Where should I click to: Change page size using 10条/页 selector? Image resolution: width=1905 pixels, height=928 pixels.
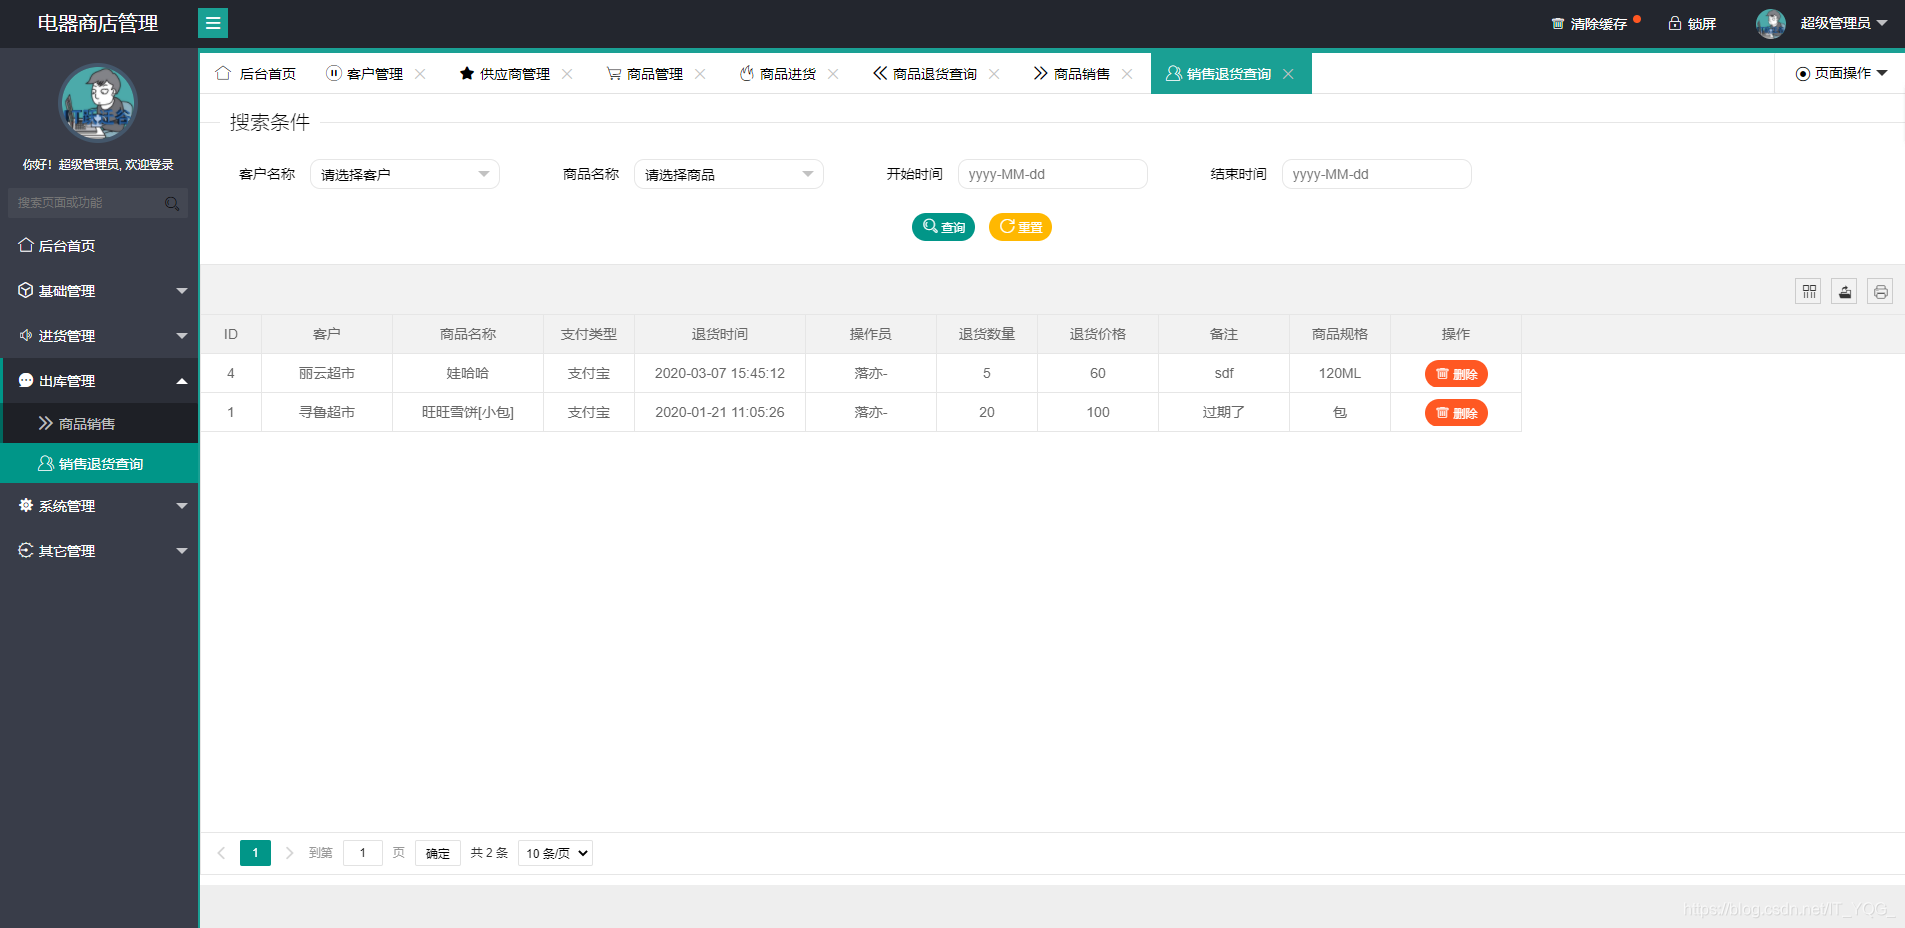(x=554, y=853)
